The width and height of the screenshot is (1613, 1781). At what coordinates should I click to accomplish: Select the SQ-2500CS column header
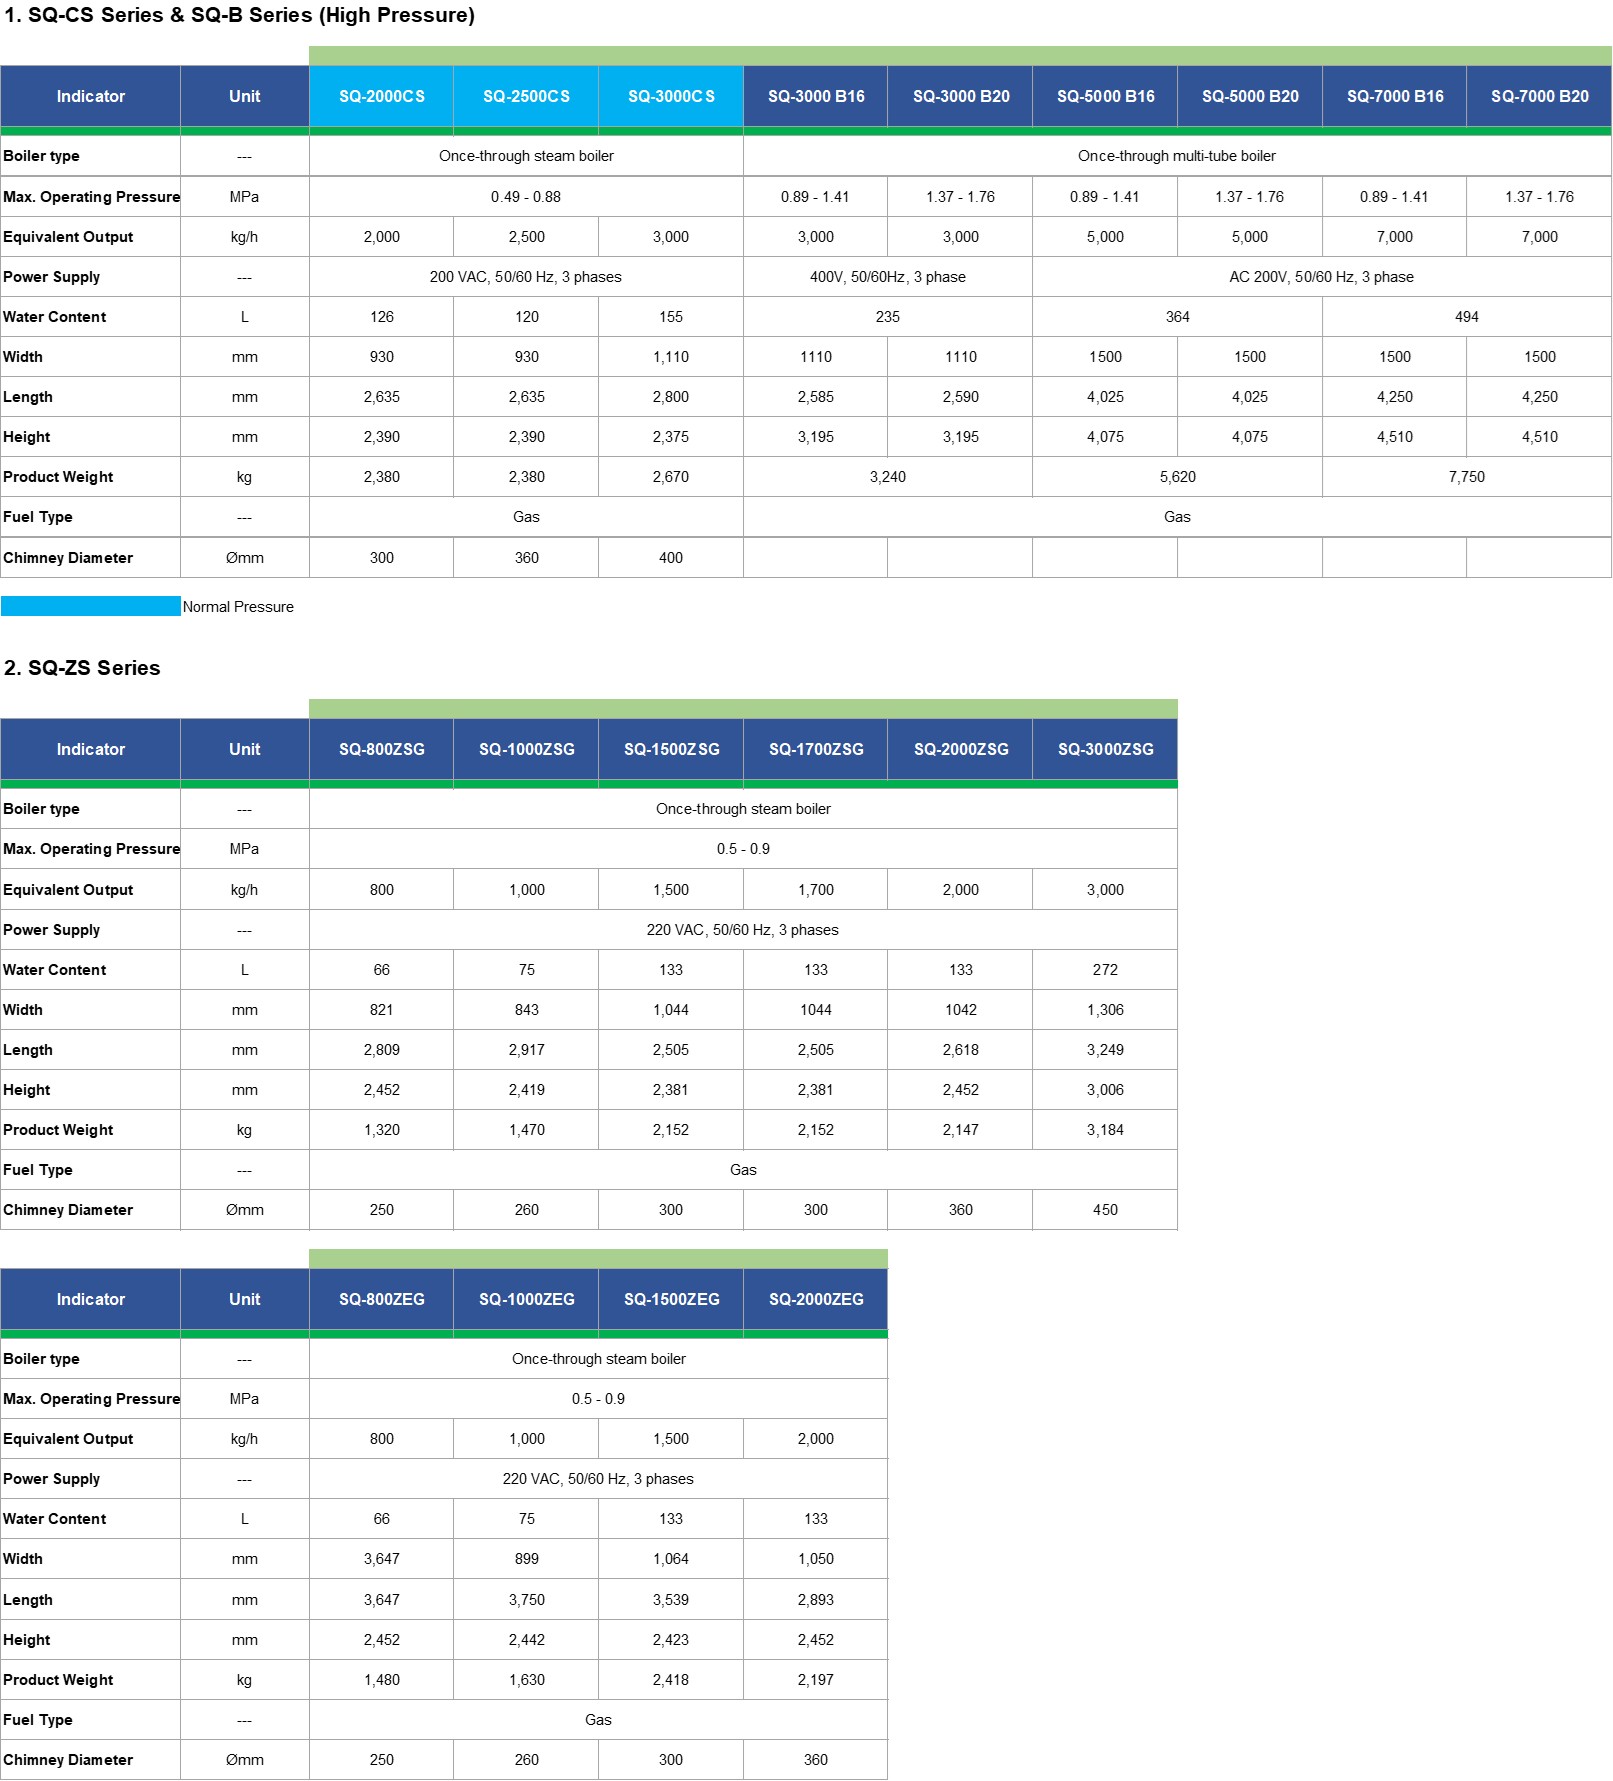(526, 96)
